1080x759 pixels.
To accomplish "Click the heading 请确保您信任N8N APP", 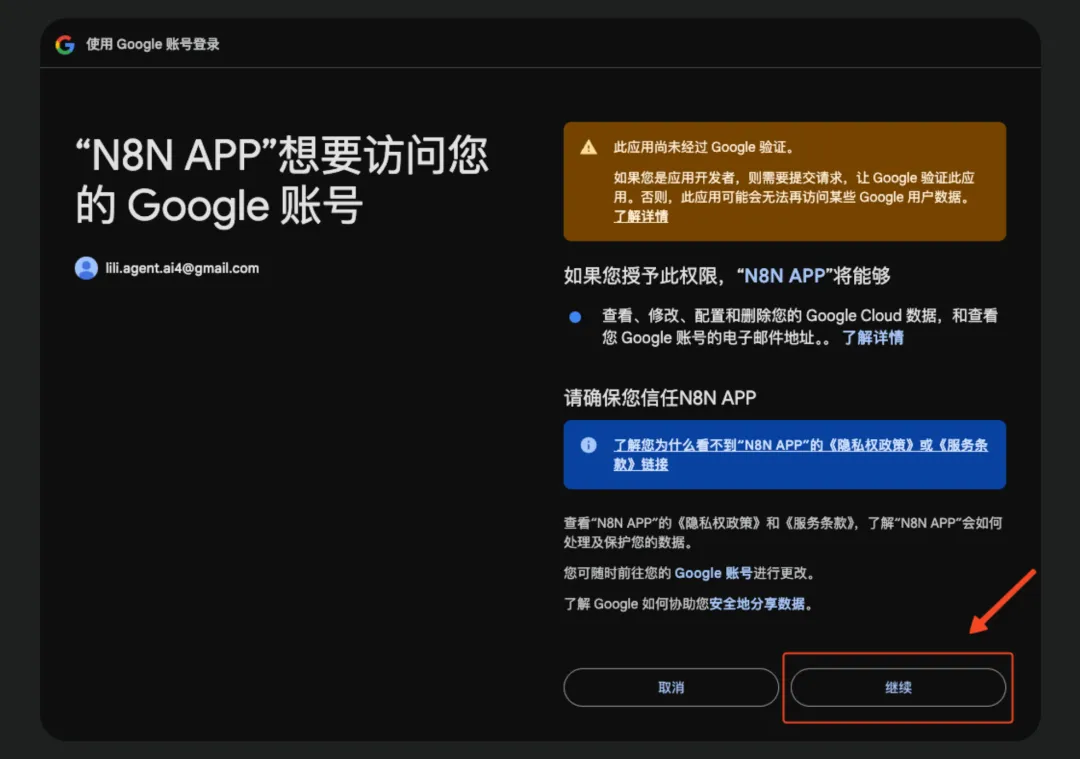I will (x=660, y=397).
